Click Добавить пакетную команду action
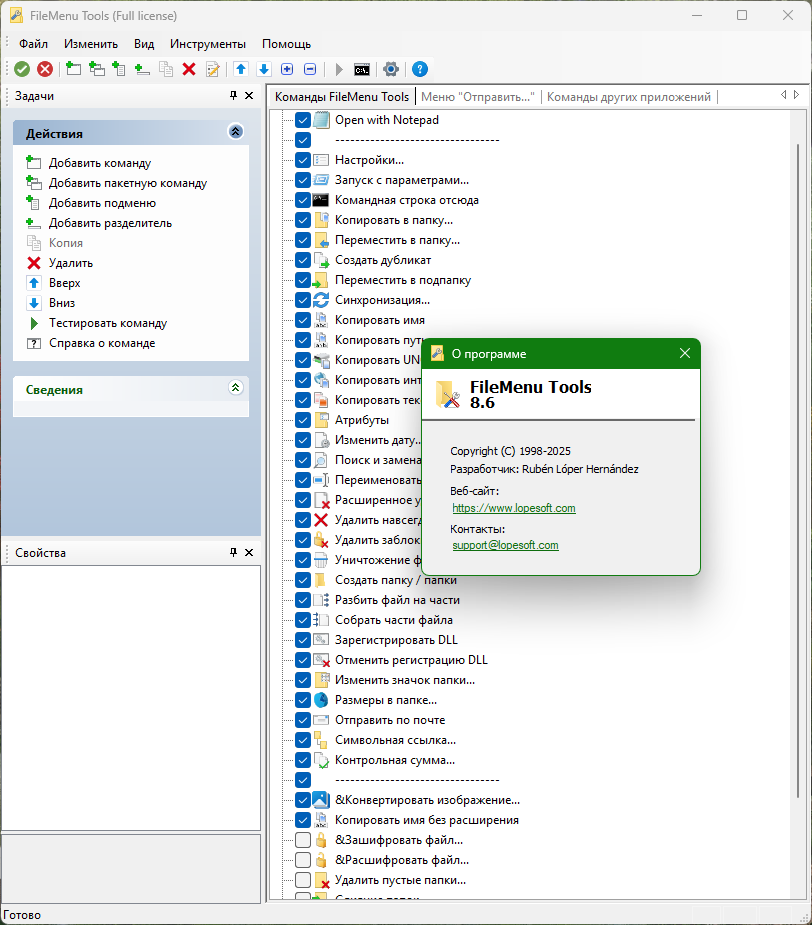The width and height of the screenshot is (812, 925). (x=127, y=183)
